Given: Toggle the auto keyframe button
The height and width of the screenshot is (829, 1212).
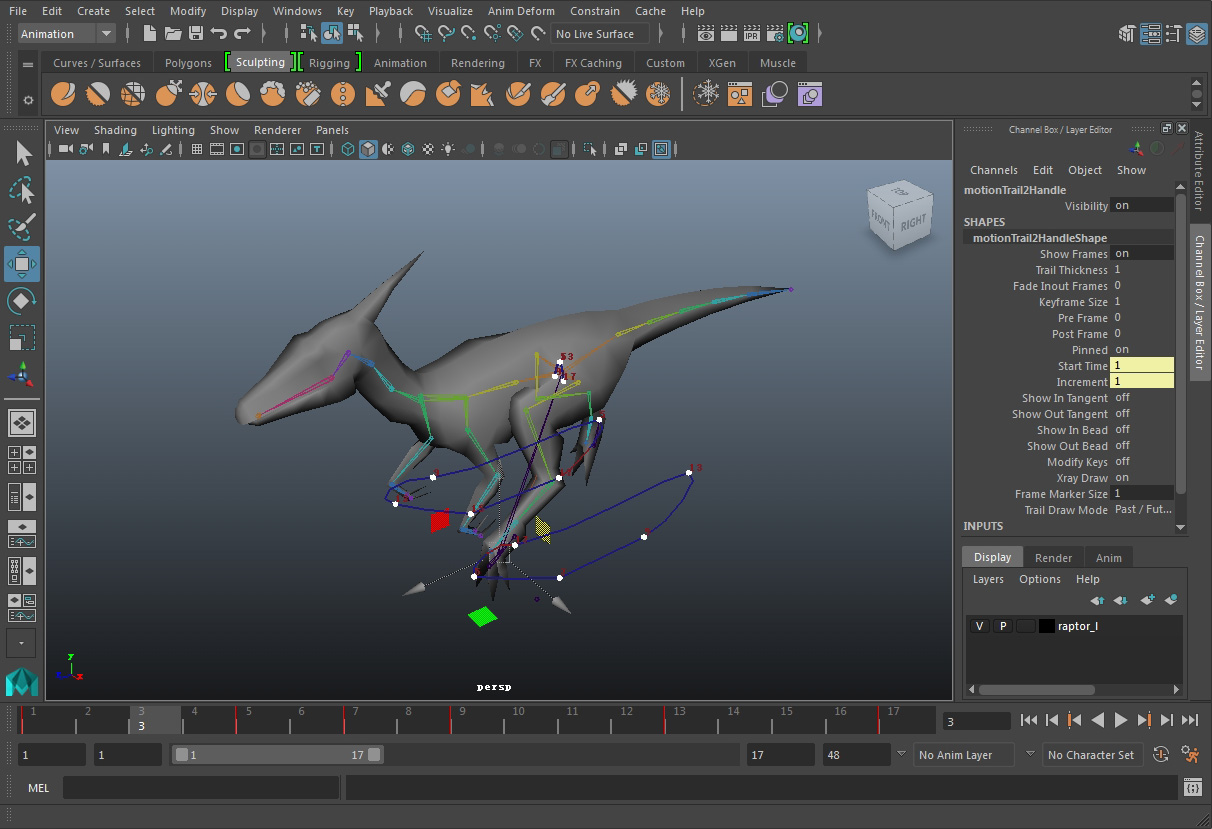Looking at the screenshot, I should [x=1161, y=755].
